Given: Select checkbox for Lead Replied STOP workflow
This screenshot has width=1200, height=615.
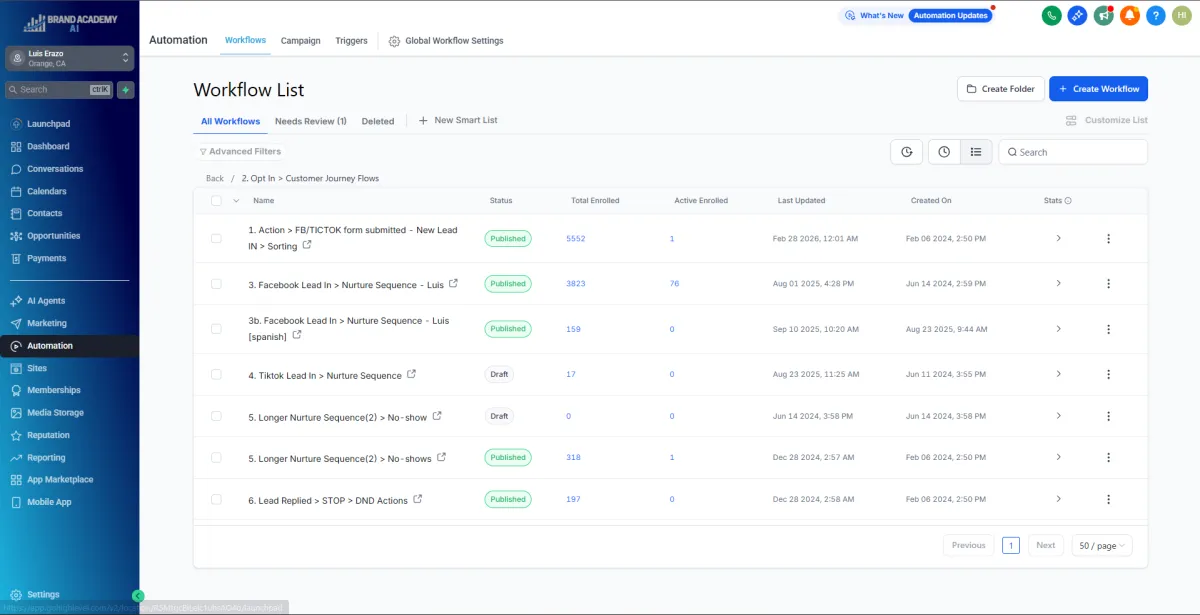Looking at the screenshot, I should (216, 499).
